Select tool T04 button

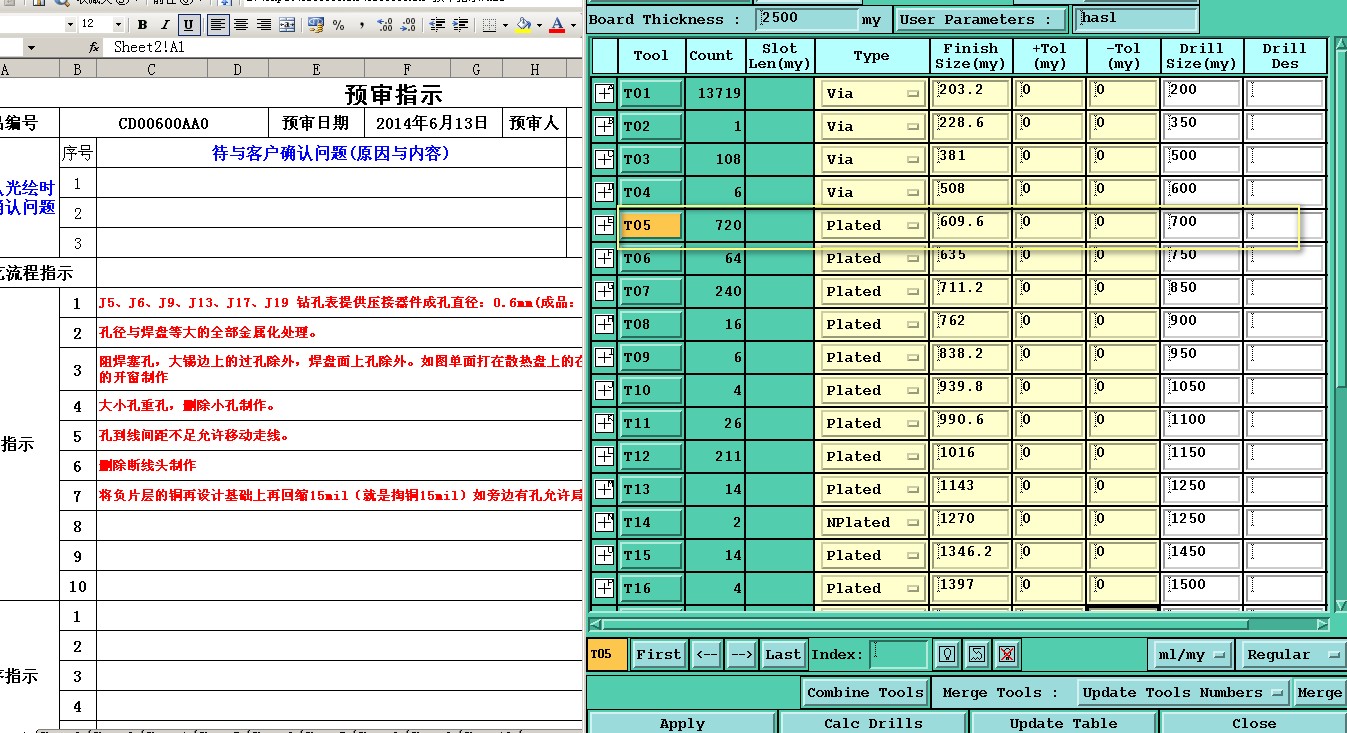coord(651,192)
